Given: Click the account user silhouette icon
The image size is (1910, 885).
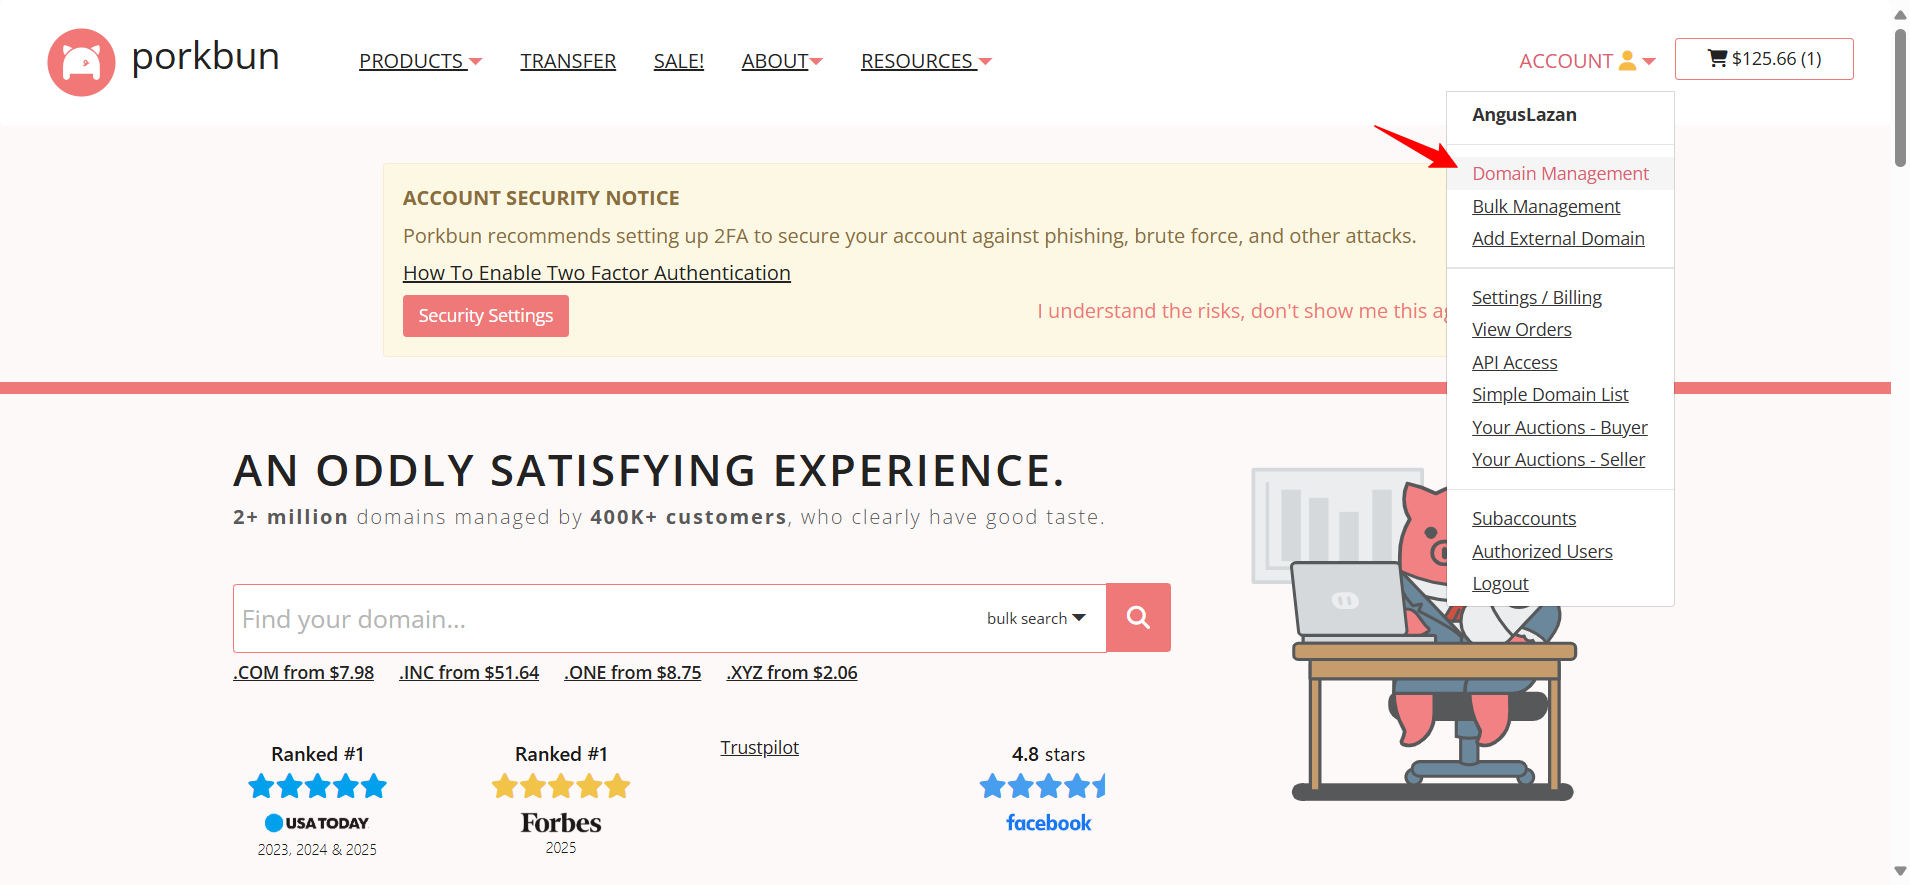Looking at the screenshot, I should [1627, 61].
